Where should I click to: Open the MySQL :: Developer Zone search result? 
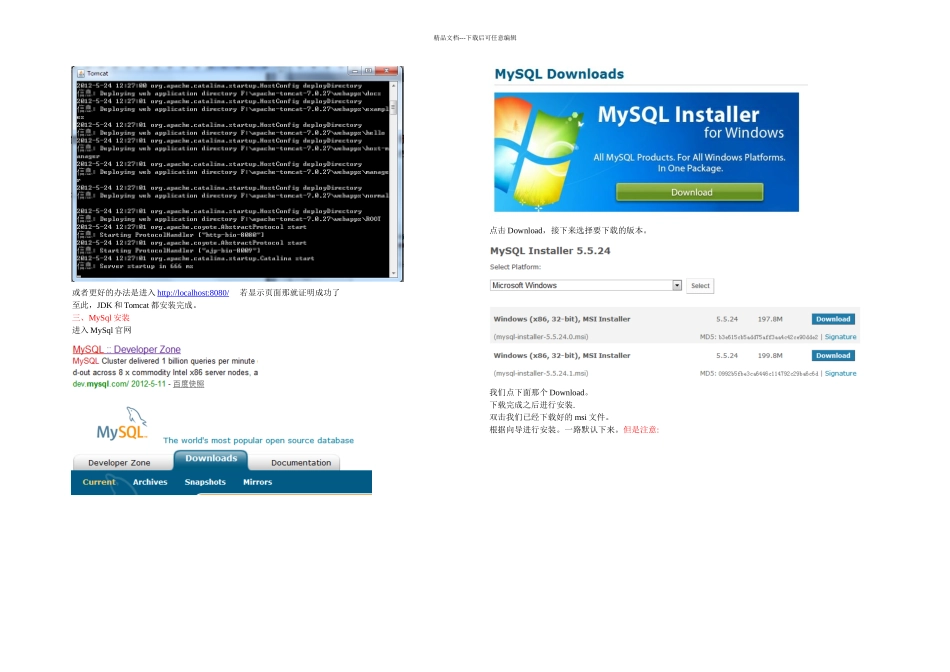click(127, 349)
